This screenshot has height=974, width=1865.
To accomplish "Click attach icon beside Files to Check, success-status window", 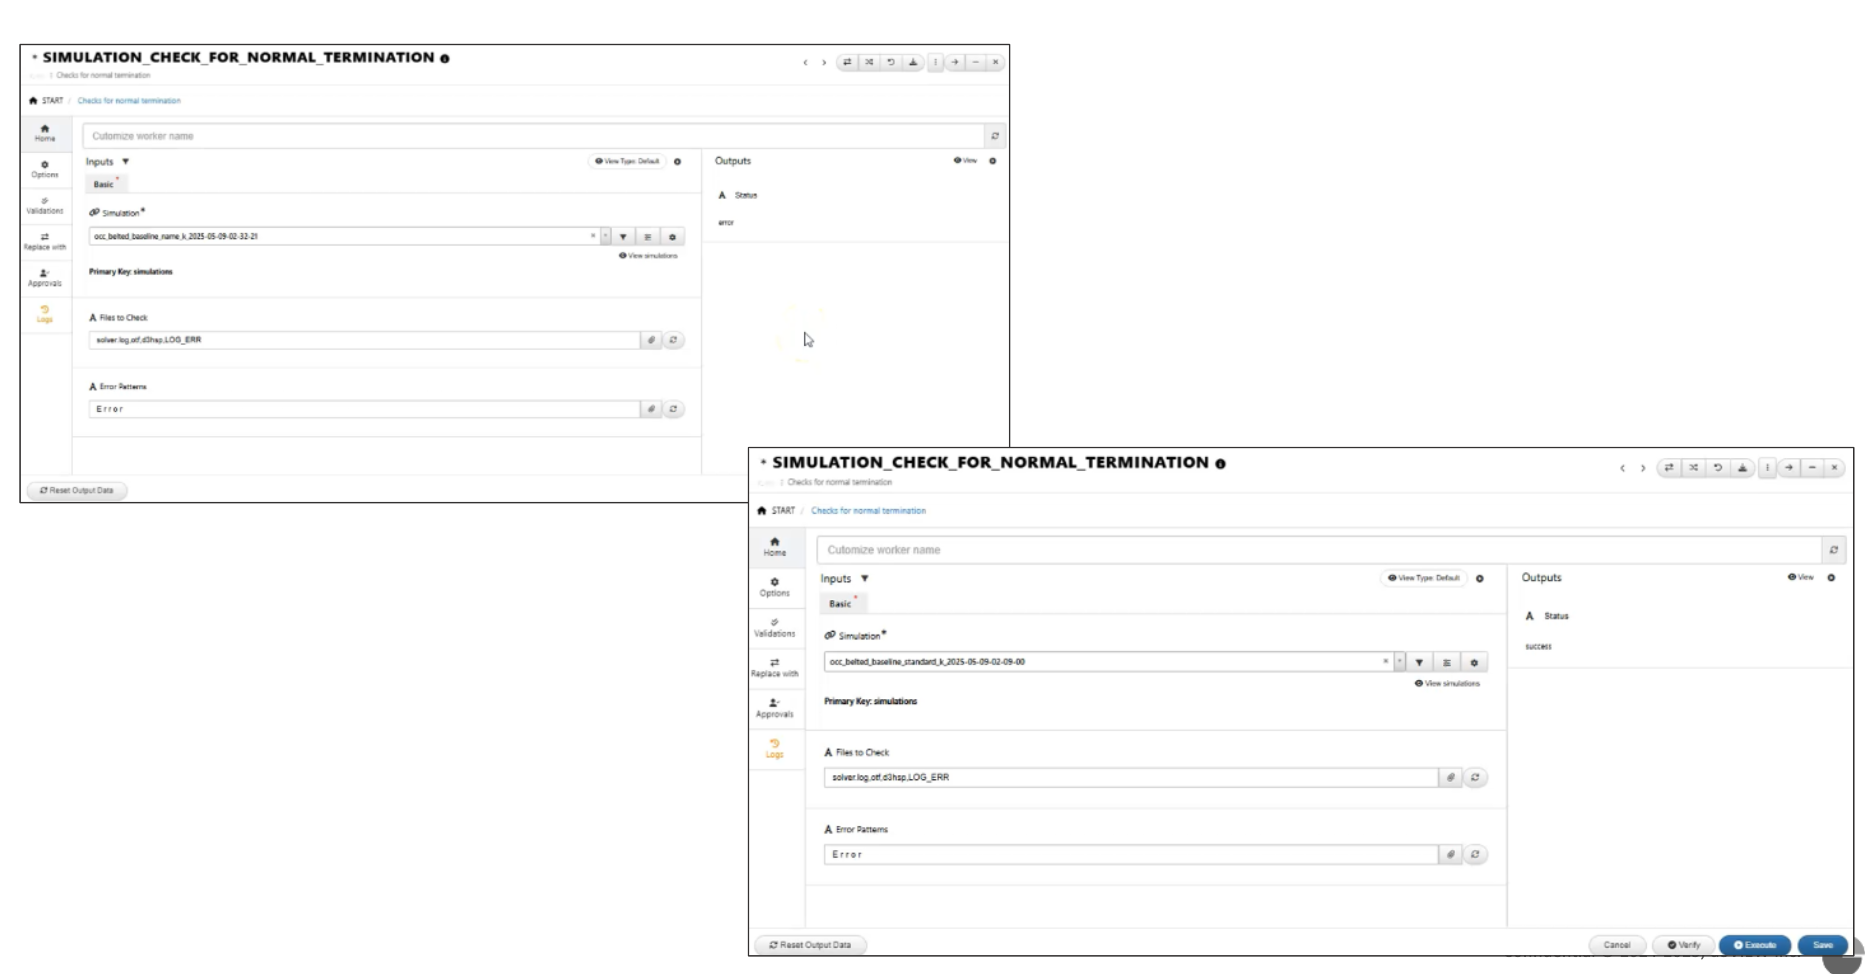I will click(1450, 777).
